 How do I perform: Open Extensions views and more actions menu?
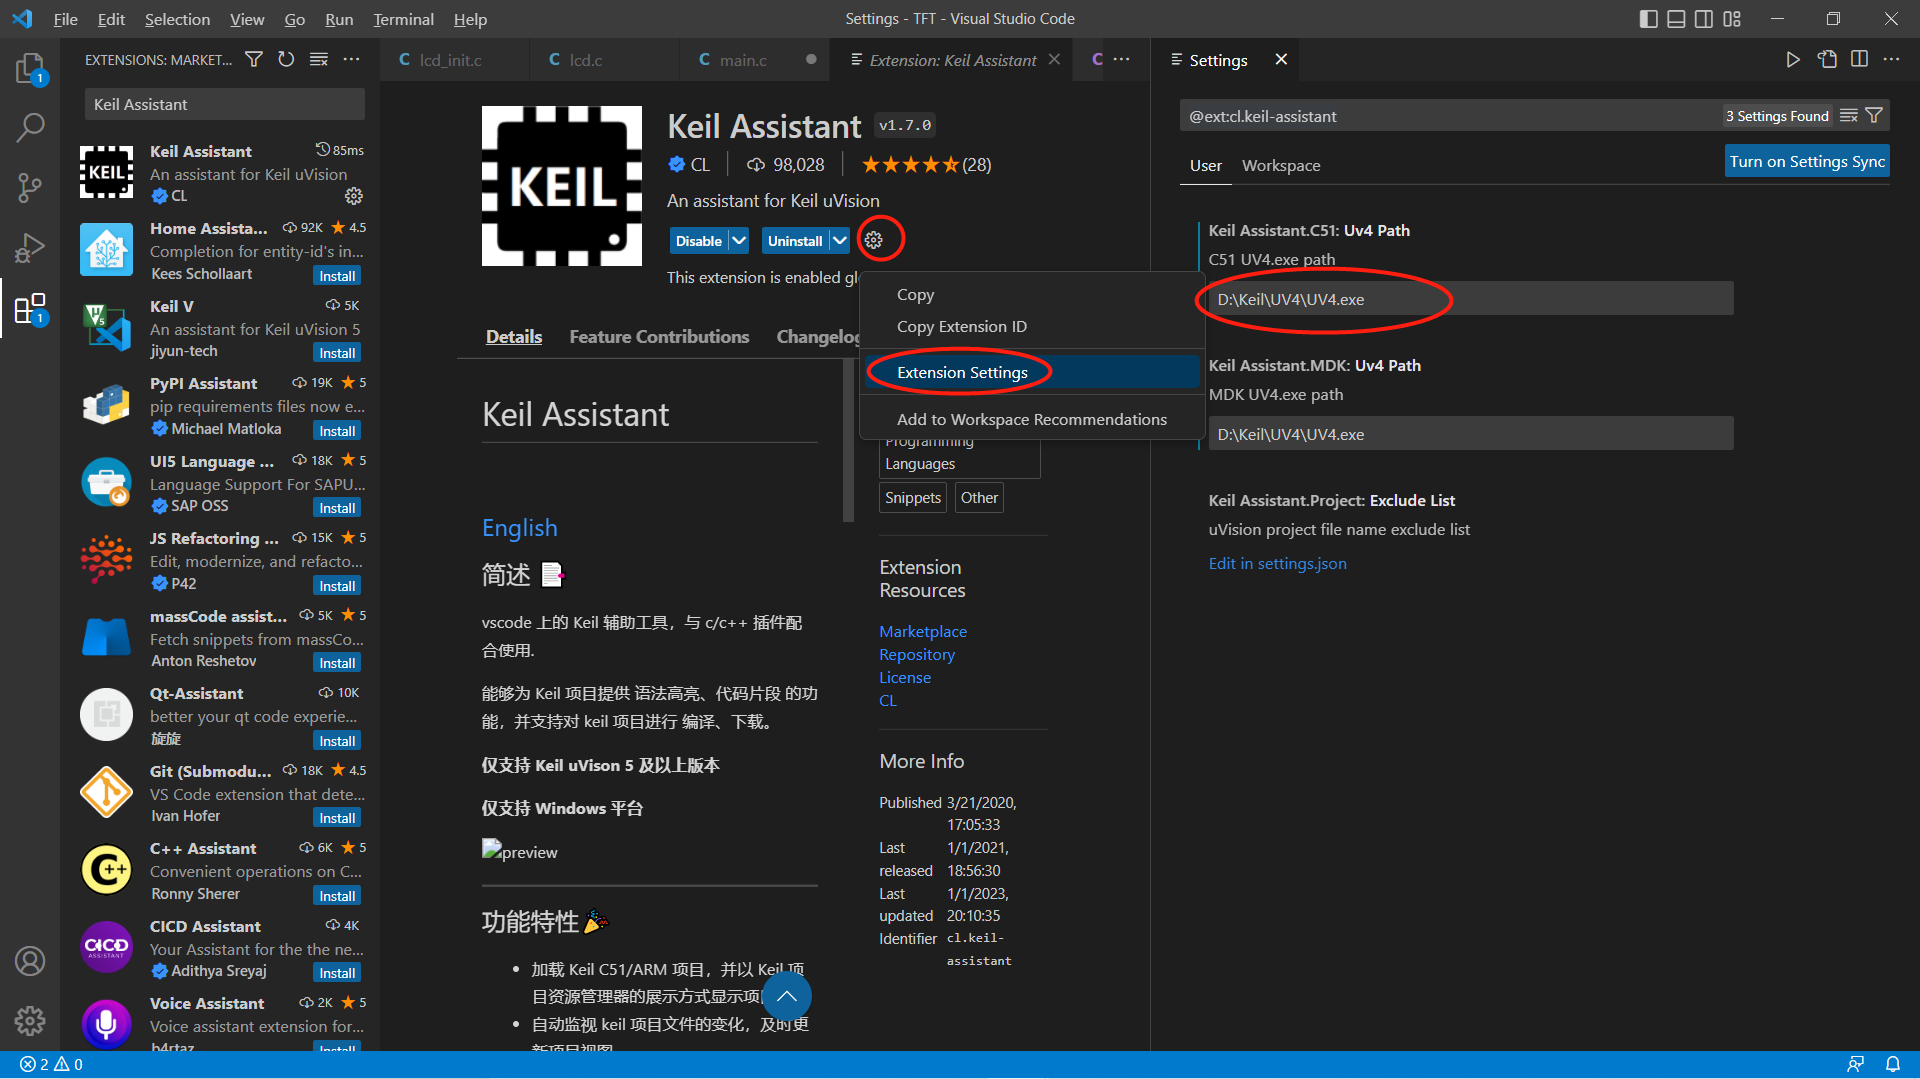point(351,60)
